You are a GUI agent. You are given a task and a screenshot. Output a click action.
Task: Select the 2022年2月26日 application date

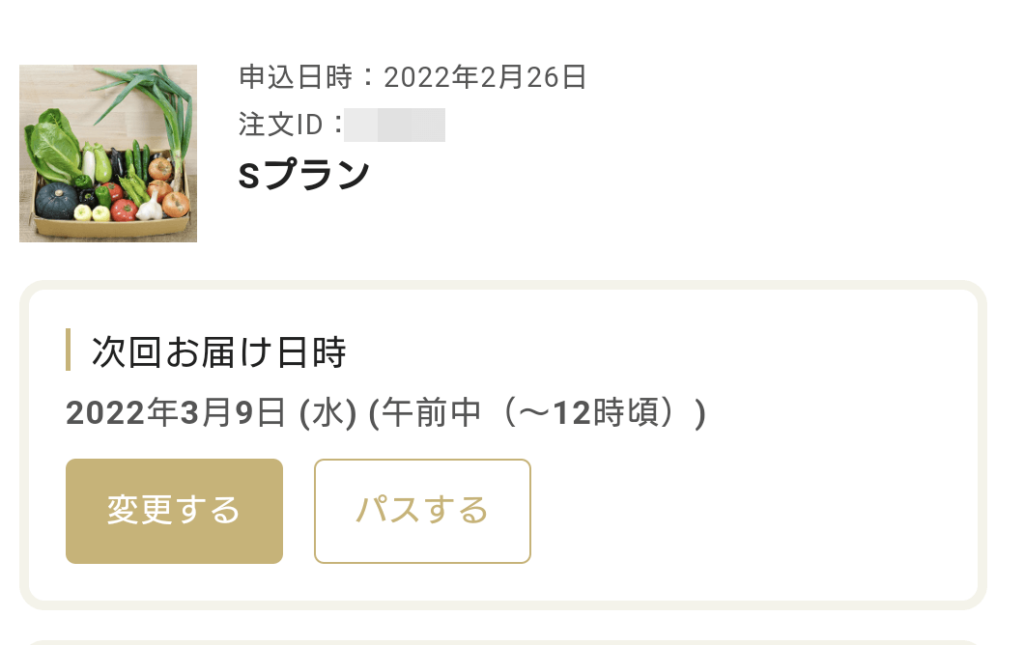point(485,77)
